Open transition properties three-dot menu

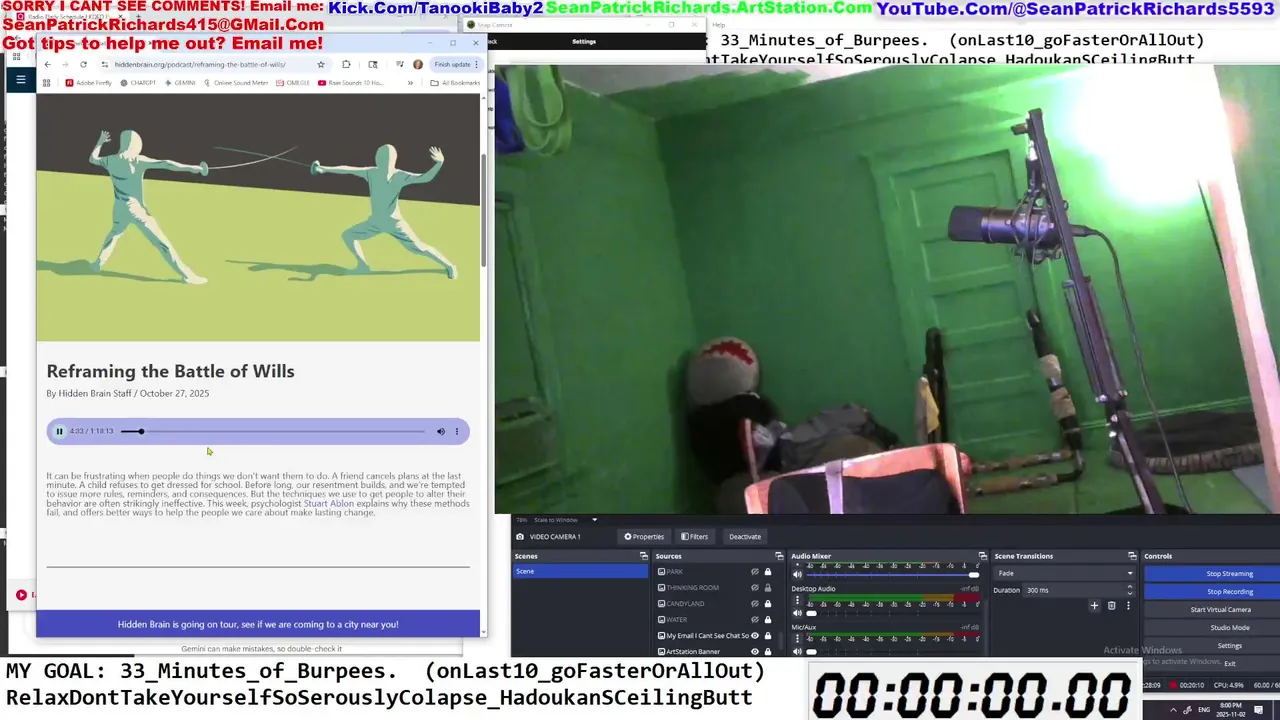(x=1128, y=605)
